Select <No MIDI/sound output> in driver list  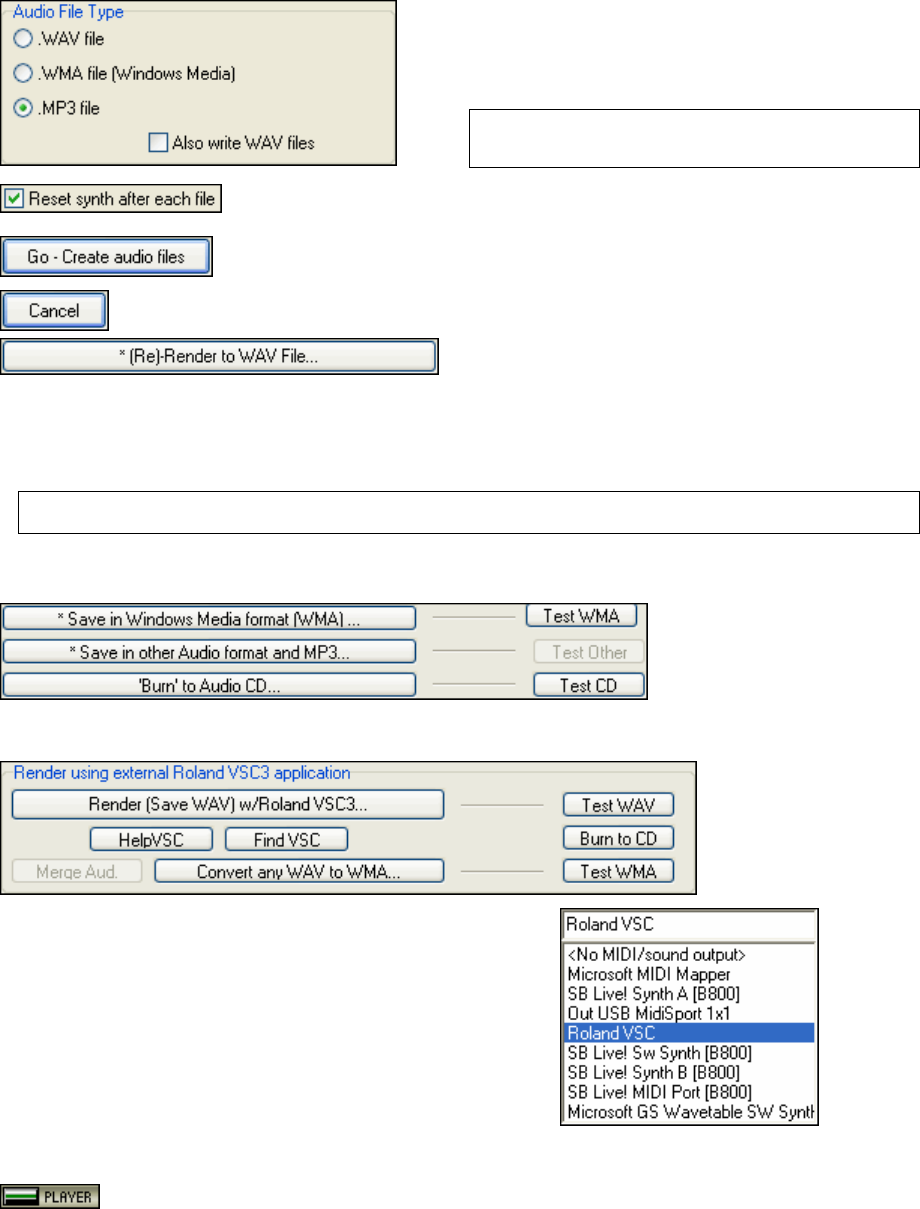[x=688, y=955]
